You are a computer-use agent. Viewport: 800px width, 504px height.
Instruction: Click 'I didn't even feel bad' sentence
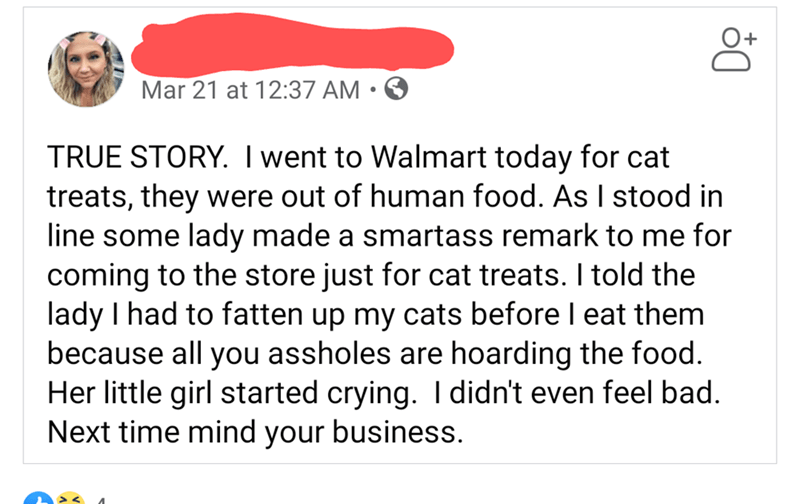click(x=577, y=393)
